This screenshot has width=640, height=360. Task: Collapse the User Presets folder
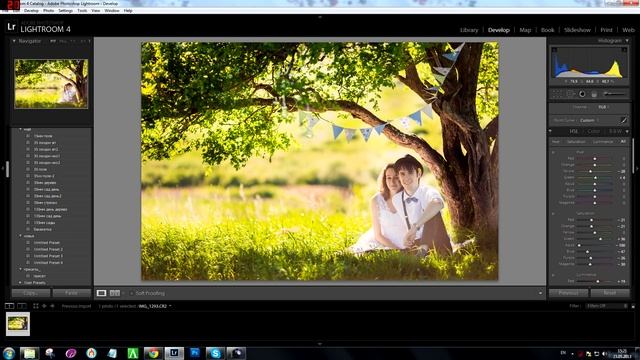pyautogui.click(x=20, y=282)
